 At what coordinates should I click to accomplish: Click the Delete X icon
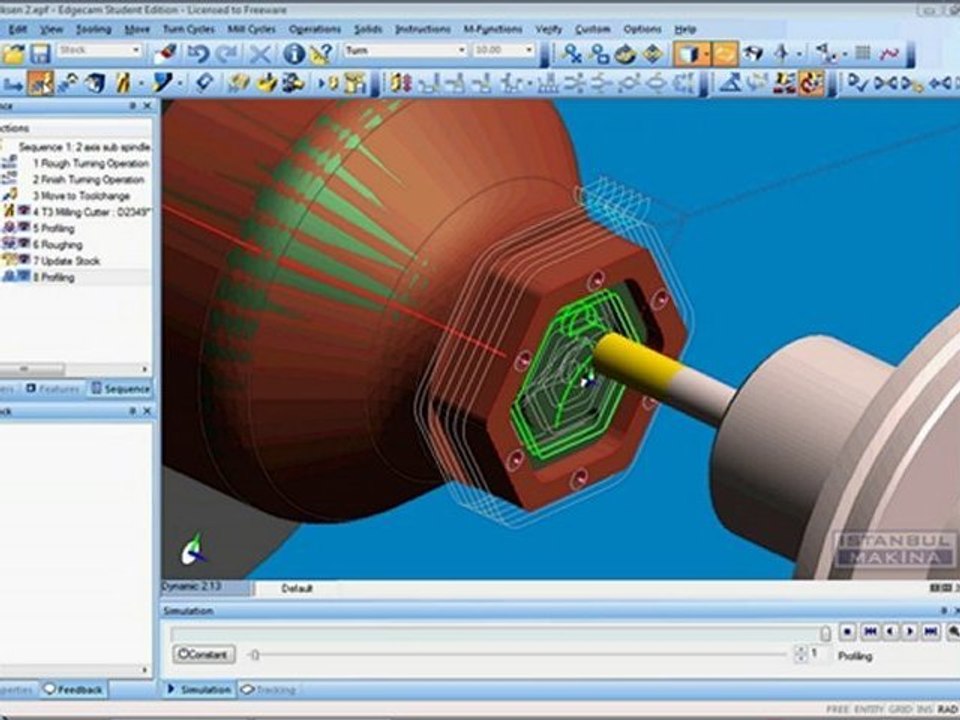point(260,54)
